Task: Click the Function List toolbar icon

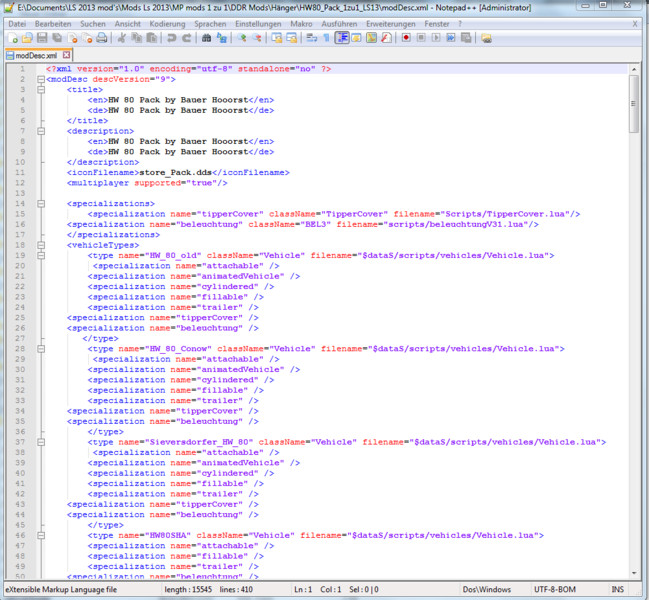Action: (386, 38)
